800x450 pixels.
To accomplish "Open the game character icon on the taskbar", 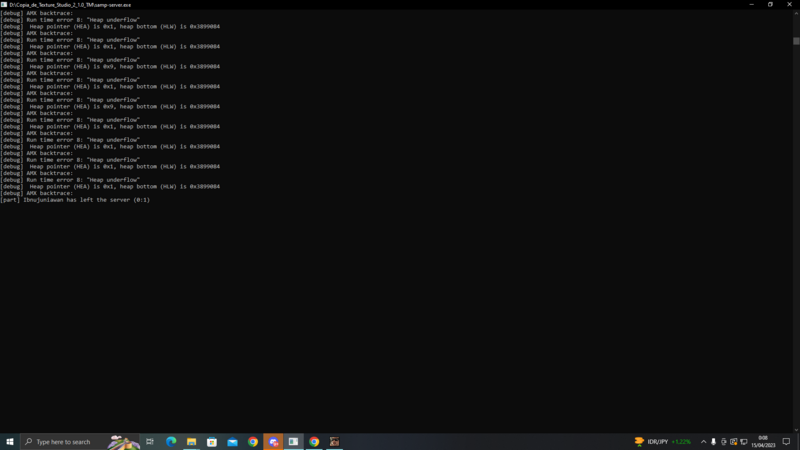I will pos(334,442).
